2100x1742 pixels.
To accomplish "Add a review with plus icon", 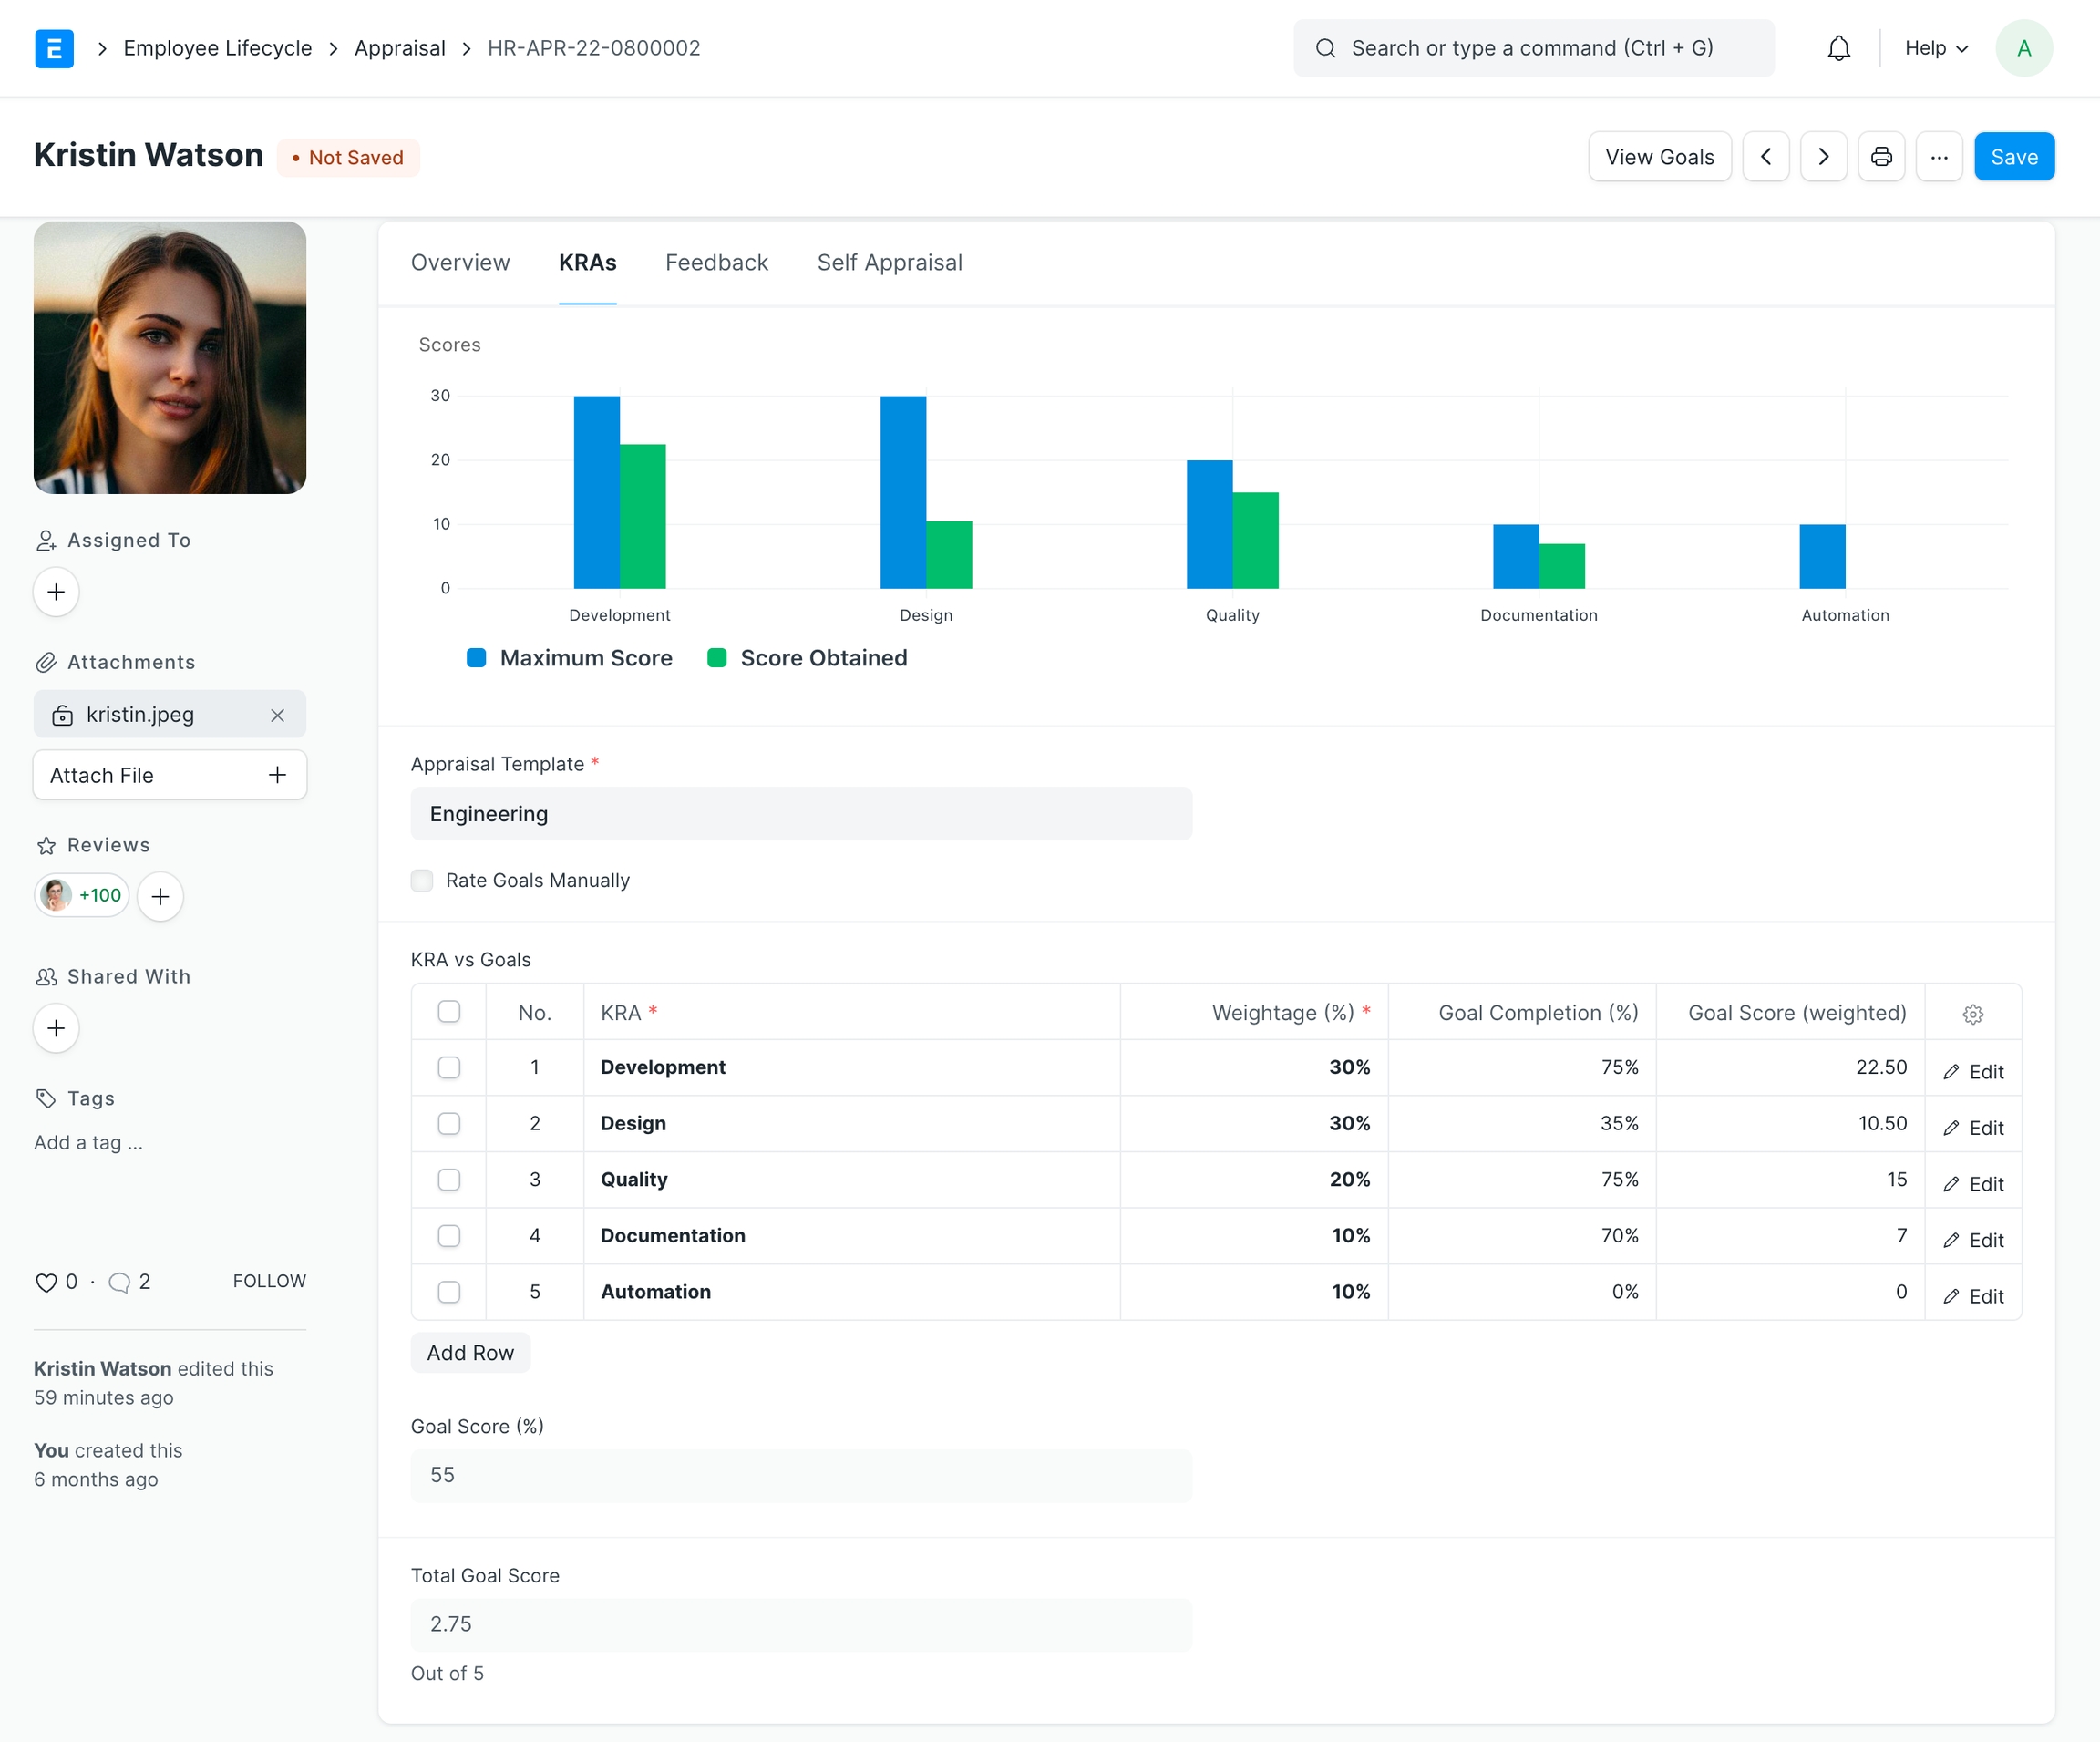I will 160,896.
